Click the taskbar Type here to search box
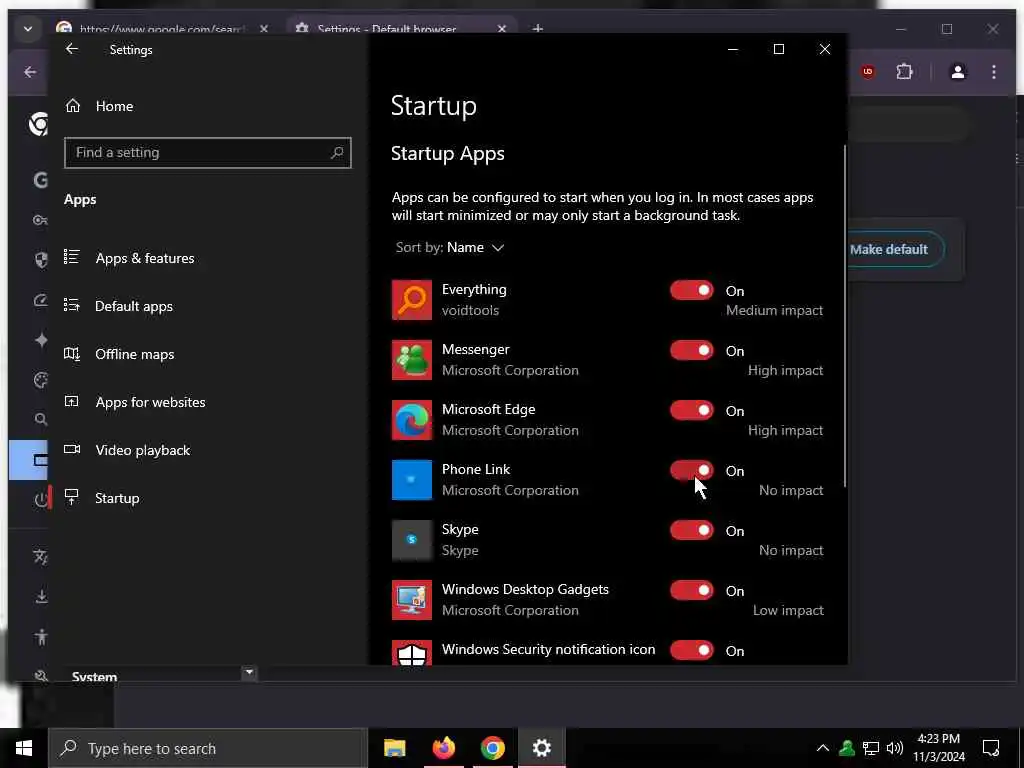The width and height of the screenshot is (1024, 768). (207, 748)
